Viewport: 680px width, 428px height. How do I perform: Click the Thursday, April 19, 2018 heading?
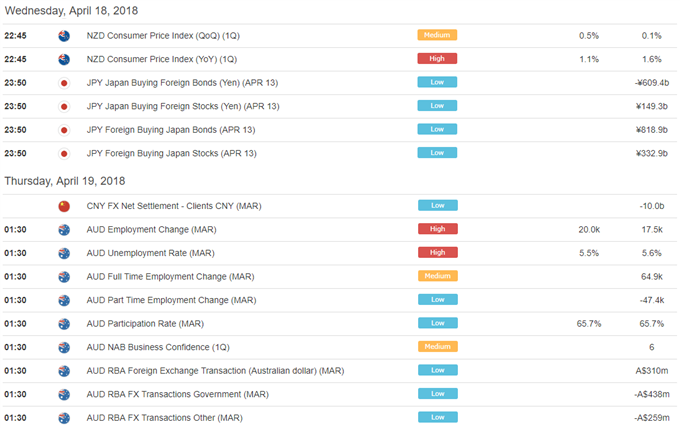pos(65,181)
